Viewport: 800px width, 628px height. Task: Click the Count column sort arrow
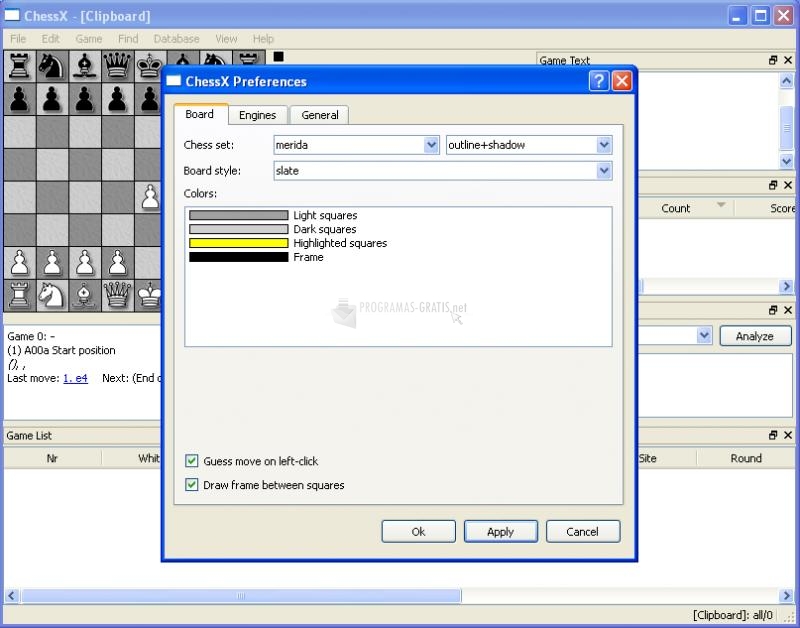pyautogui.click(x=721, y=205)
